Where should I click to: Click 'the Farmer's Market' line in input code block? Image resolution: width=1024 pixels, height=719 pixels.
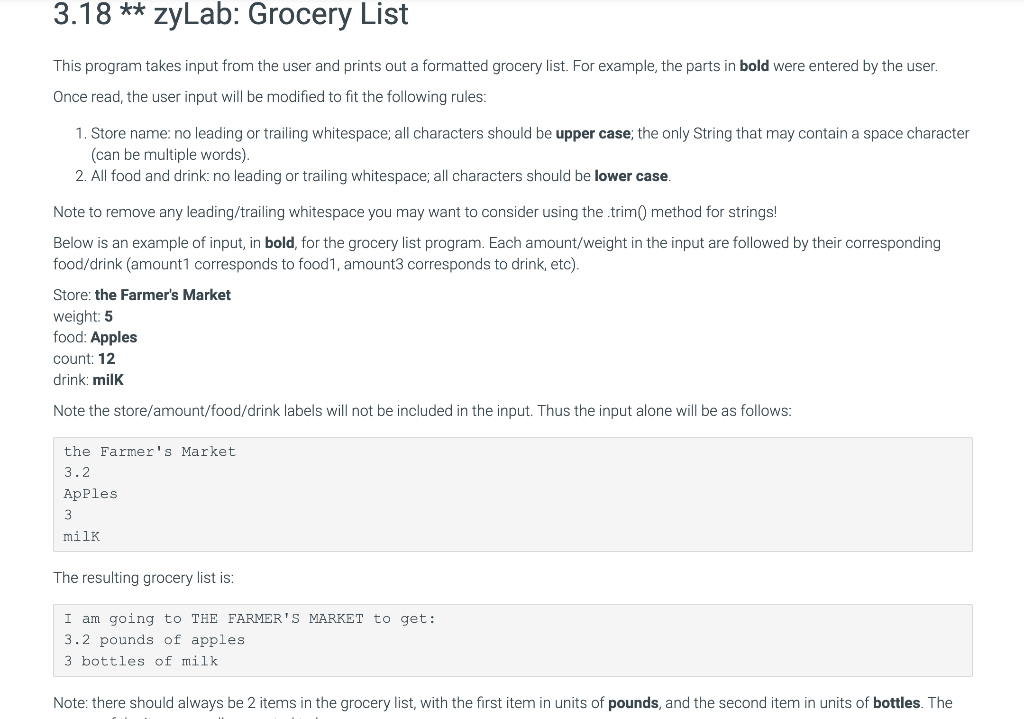click(x=150, y=452)
